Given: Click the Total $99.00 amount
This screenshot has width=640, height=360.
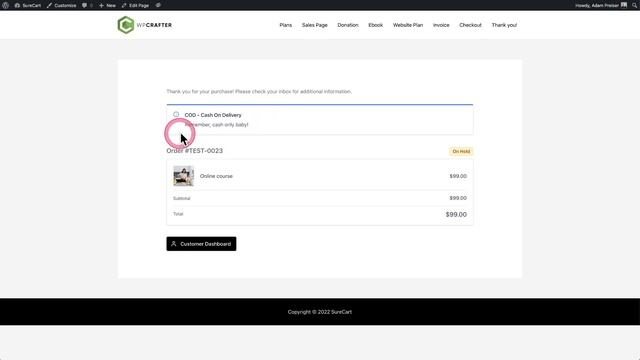Looking at the screenshot, I should 456,214.
